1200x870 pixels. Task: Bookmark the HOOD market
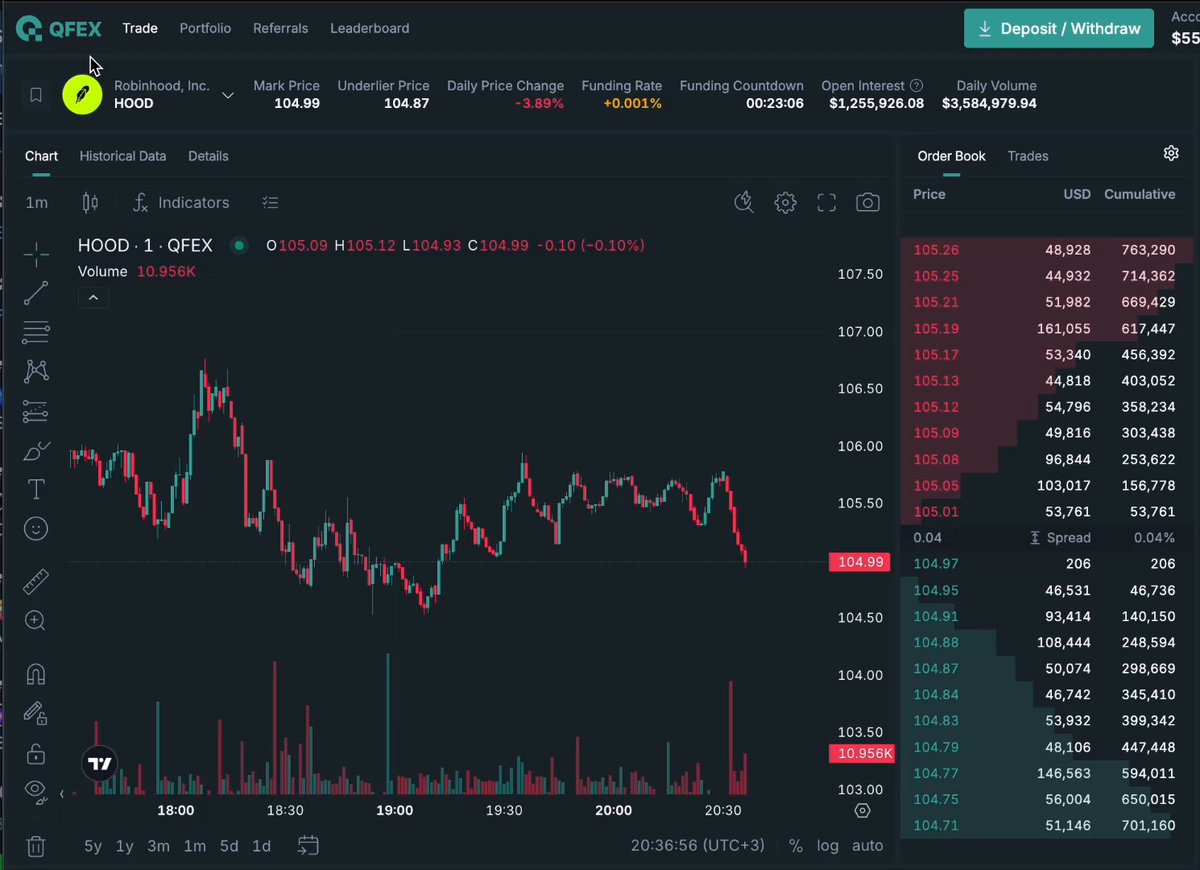coord(36,95)
